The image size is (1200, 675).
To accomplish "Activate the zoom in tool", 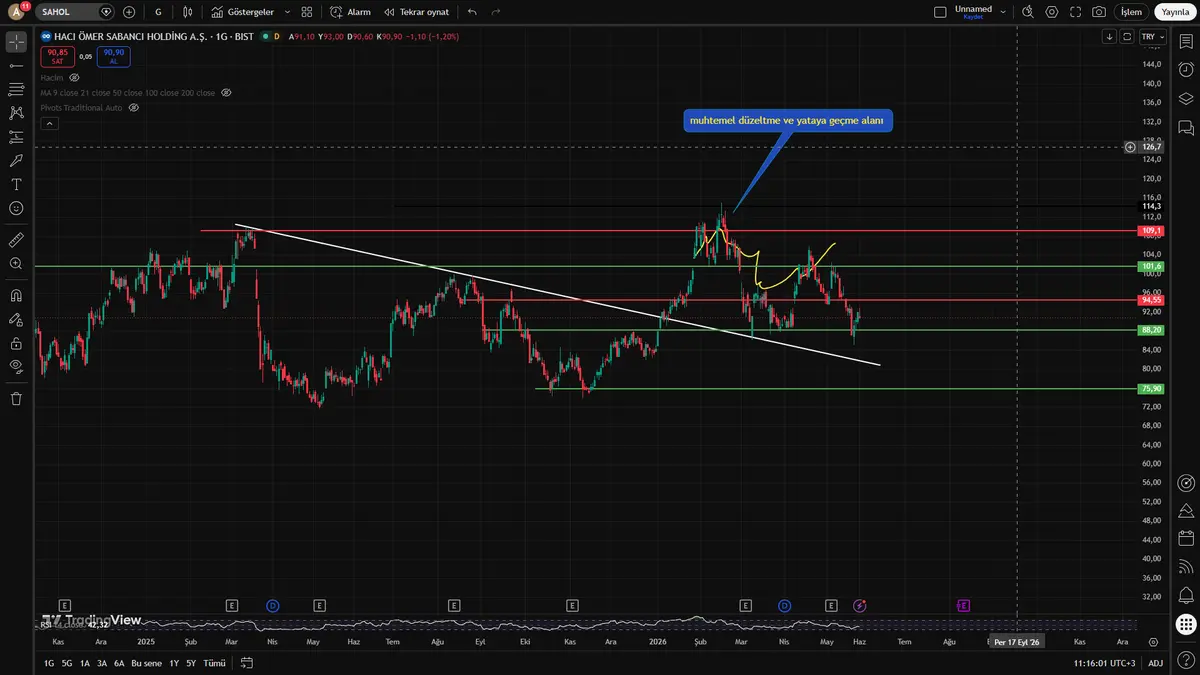I will click(16, 264).
